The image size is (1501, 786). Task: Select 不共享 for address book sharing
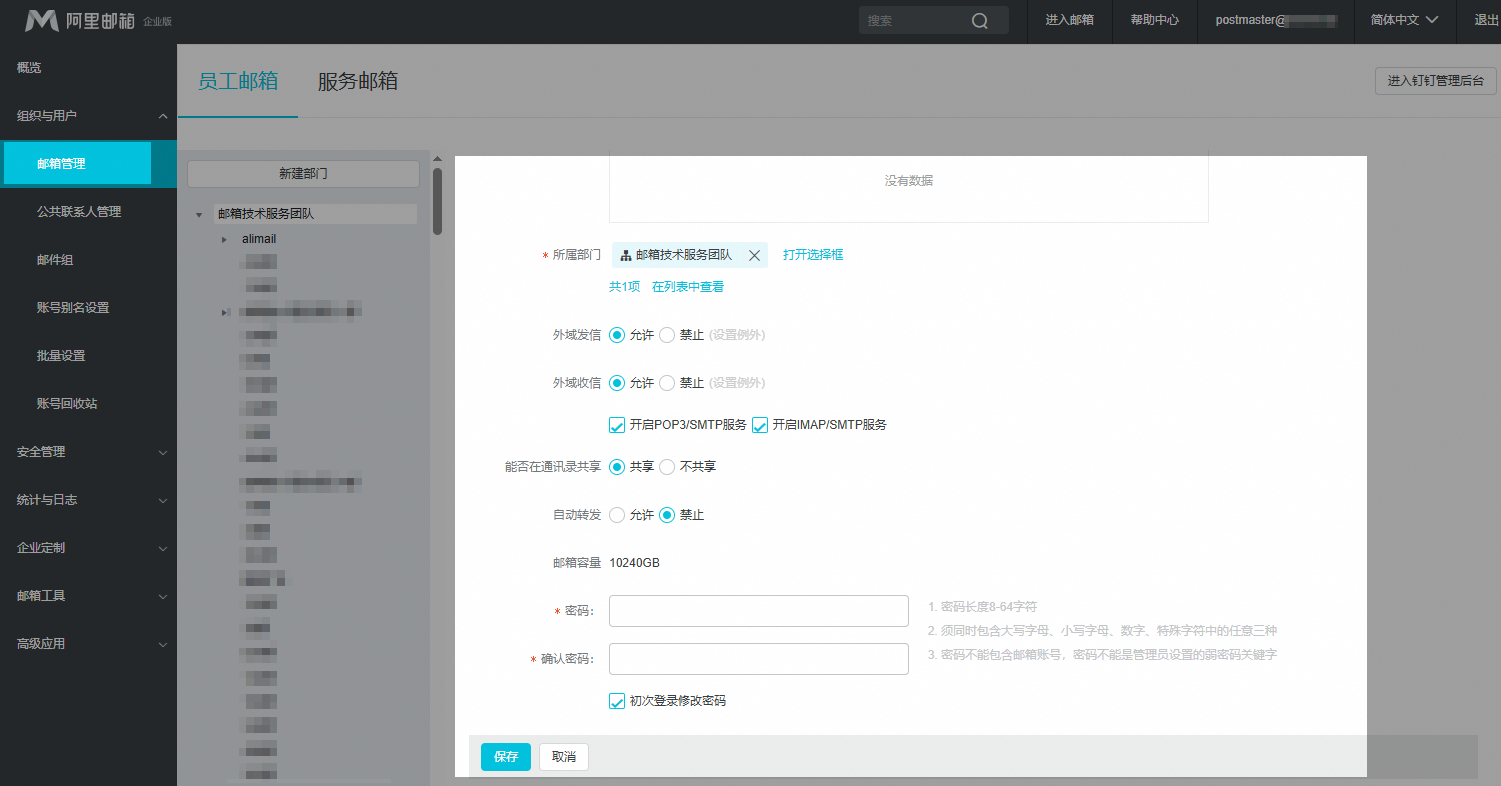coord(667,467)
